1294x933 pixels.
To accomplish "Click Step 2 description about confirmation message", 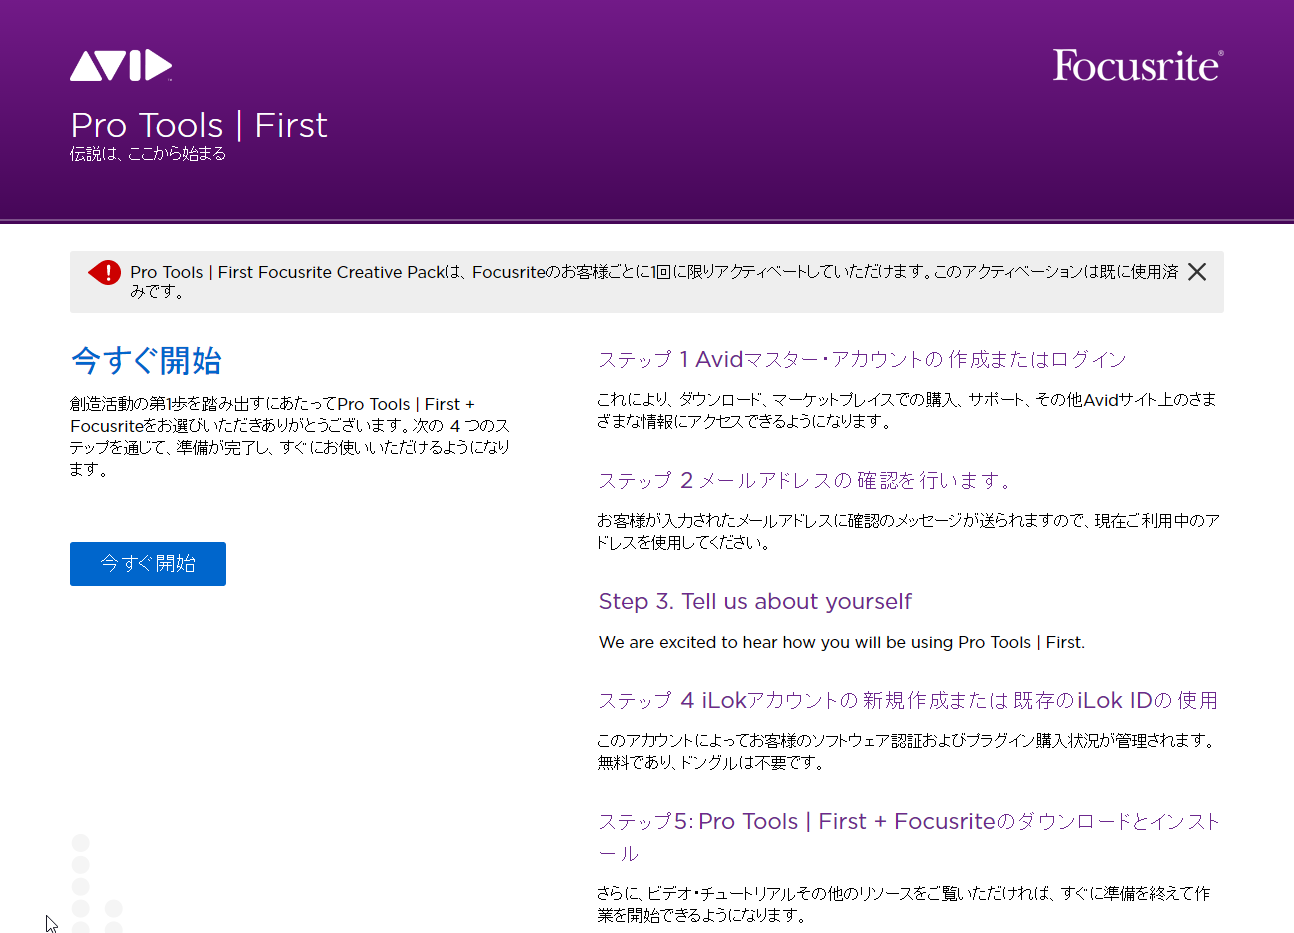I will [x=908, y=531].
